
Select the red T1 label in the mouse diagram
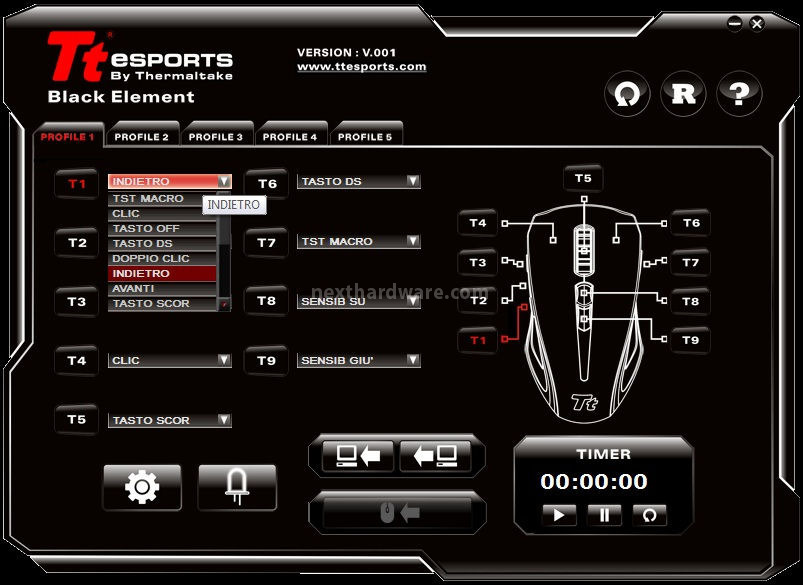click(478, 340)
